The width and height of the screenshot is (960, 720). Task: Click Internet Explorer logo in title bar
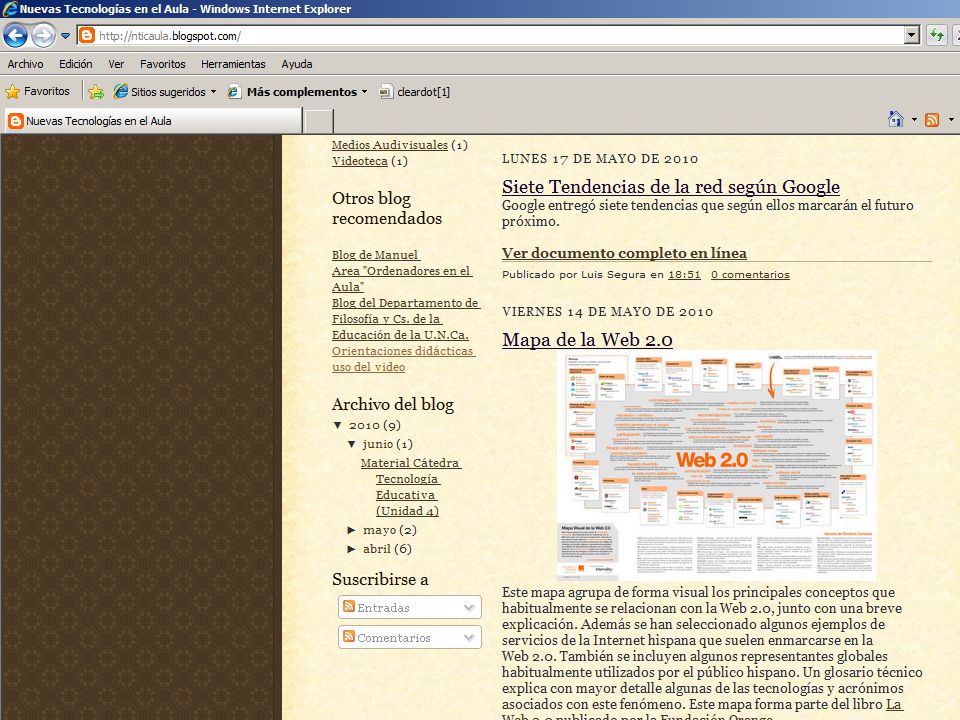[9, 9]
